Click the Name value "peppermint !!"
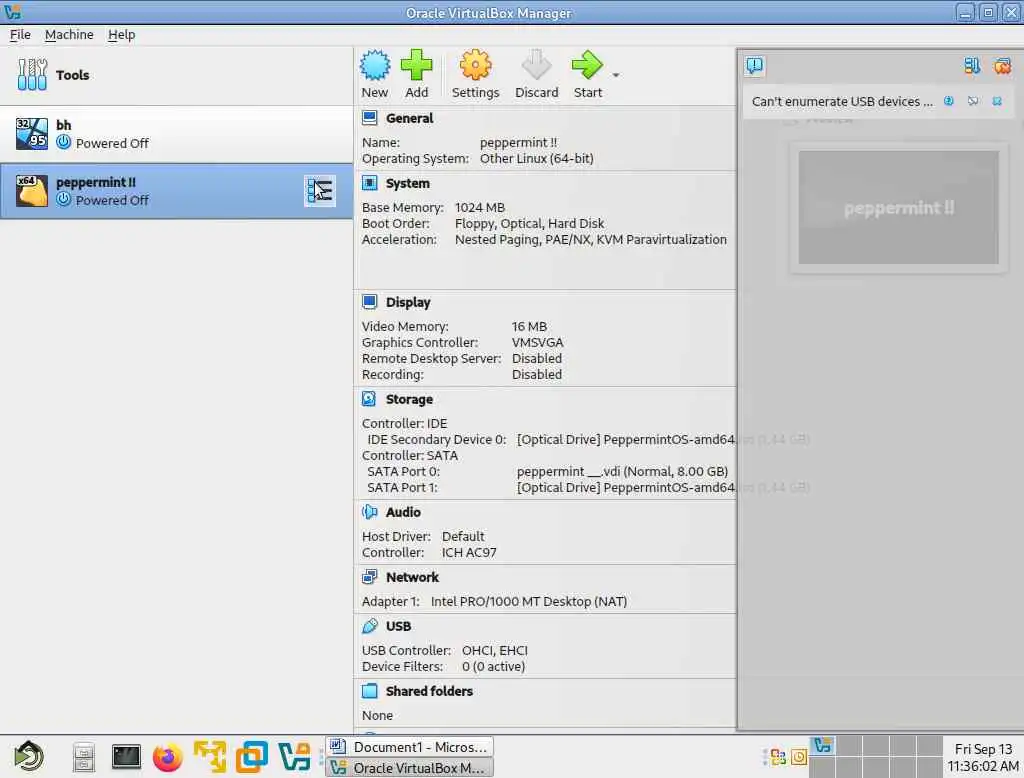Viewport: 1024px width, 778px height. (519, 142)
